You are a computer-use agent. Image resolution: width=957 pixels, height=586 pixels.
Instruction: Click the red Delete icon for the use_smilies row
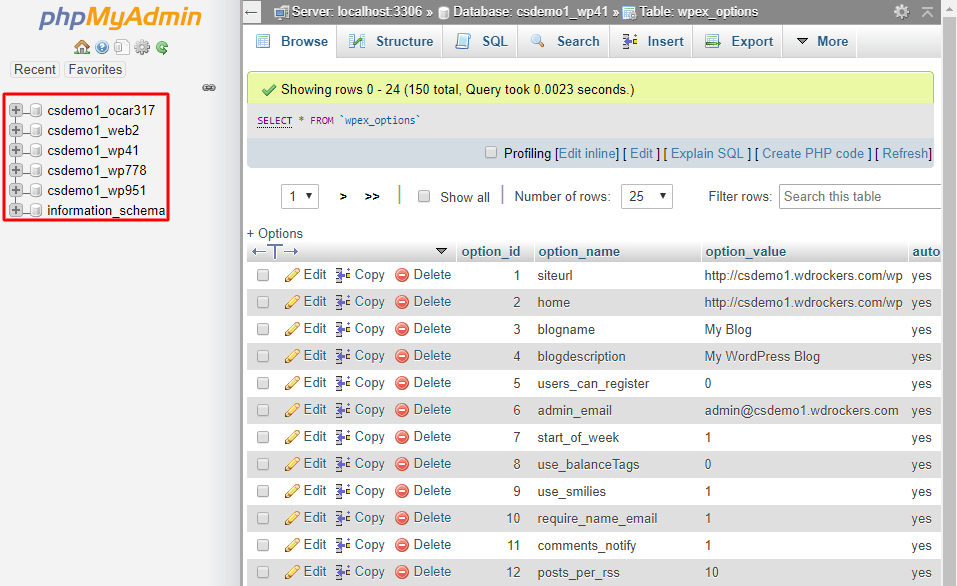coord(402,491)
